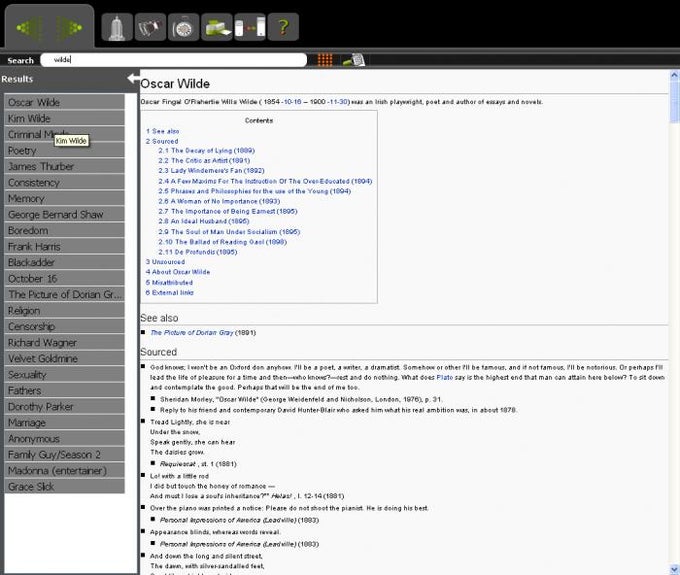Open the Richard Wagner result

[64, 343]
